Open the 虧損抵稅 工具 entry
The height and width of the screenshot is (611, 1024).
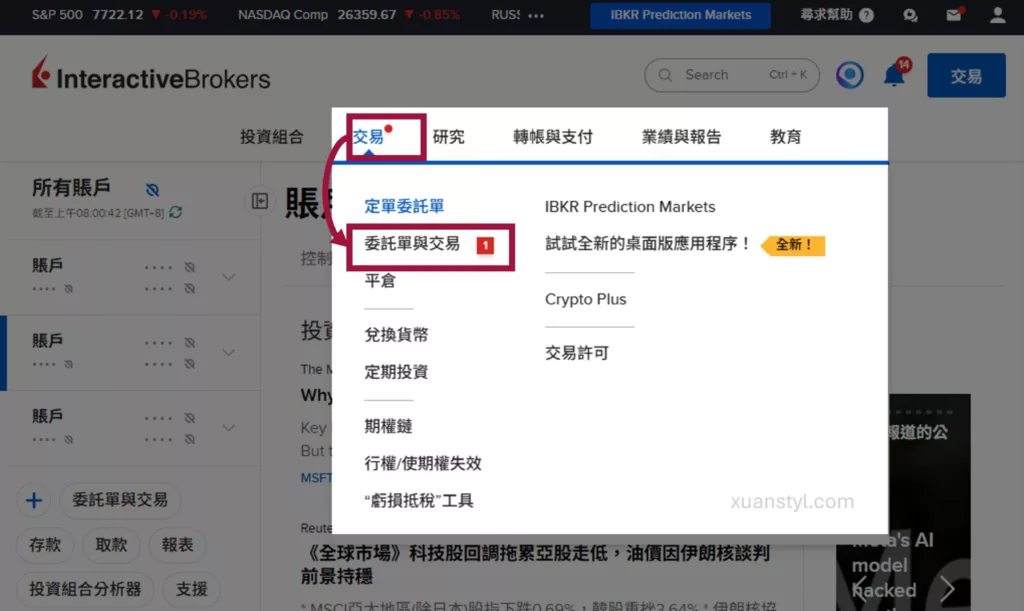419,501
